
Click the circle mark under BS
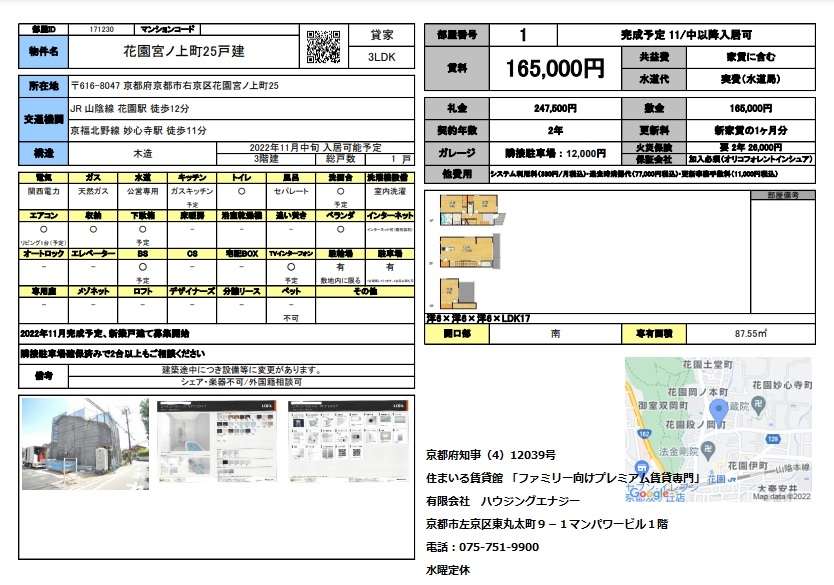tap(143, 268)
